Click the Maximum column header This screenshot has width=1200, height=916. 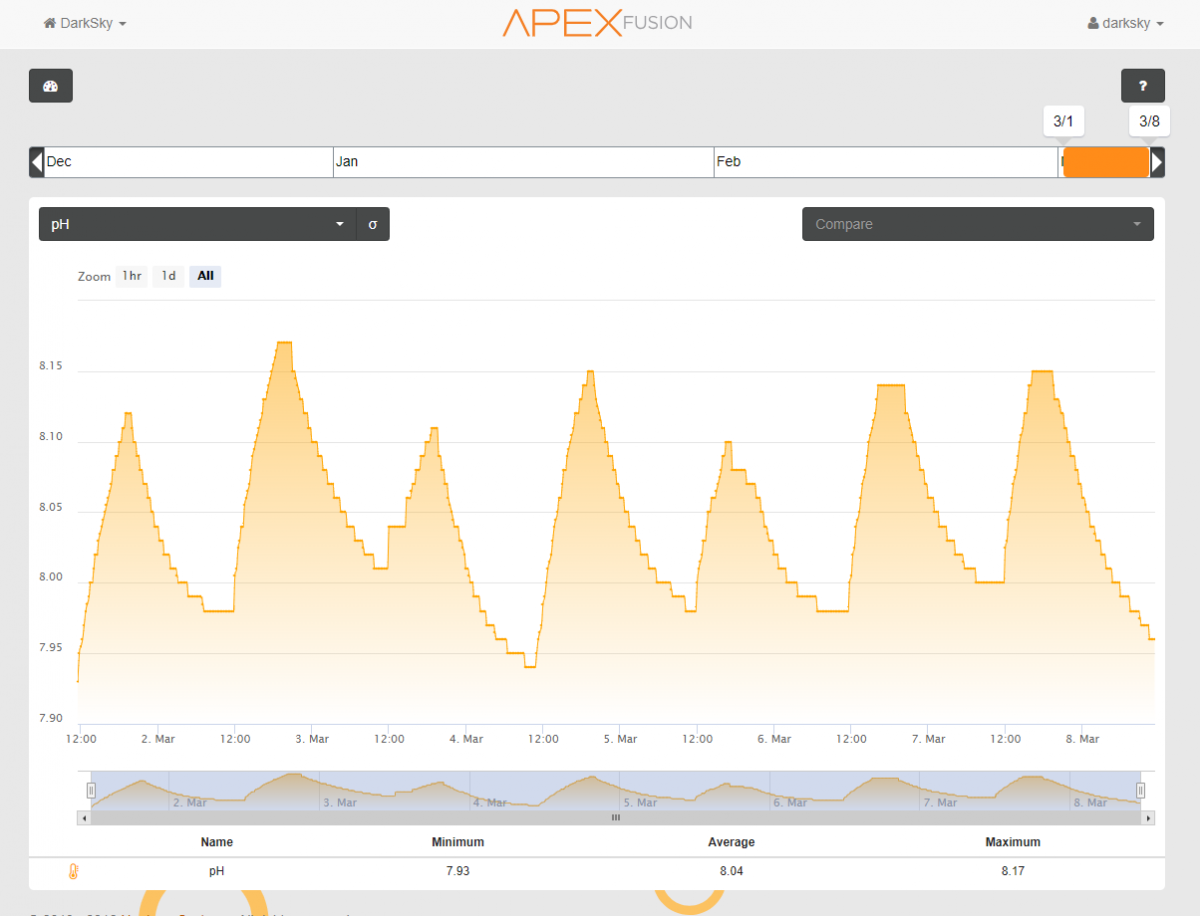1013,842
